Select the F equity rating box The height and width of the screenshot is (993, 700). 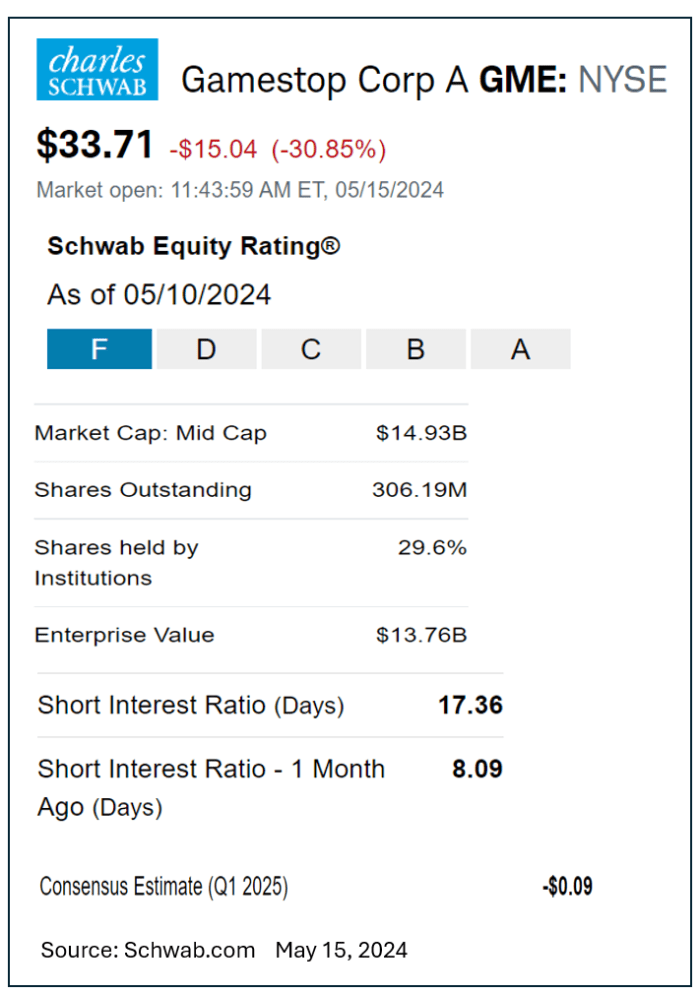tap(99, 349)
